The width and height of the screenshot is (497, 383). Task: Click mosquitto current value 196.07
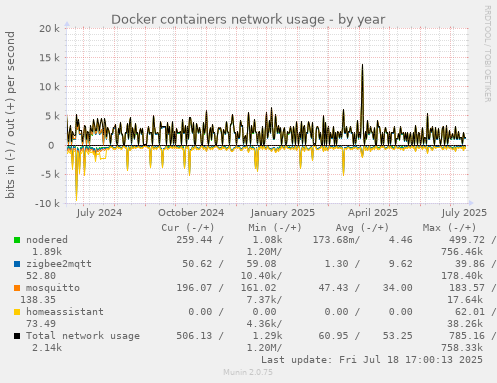click(x=194, y=288)
